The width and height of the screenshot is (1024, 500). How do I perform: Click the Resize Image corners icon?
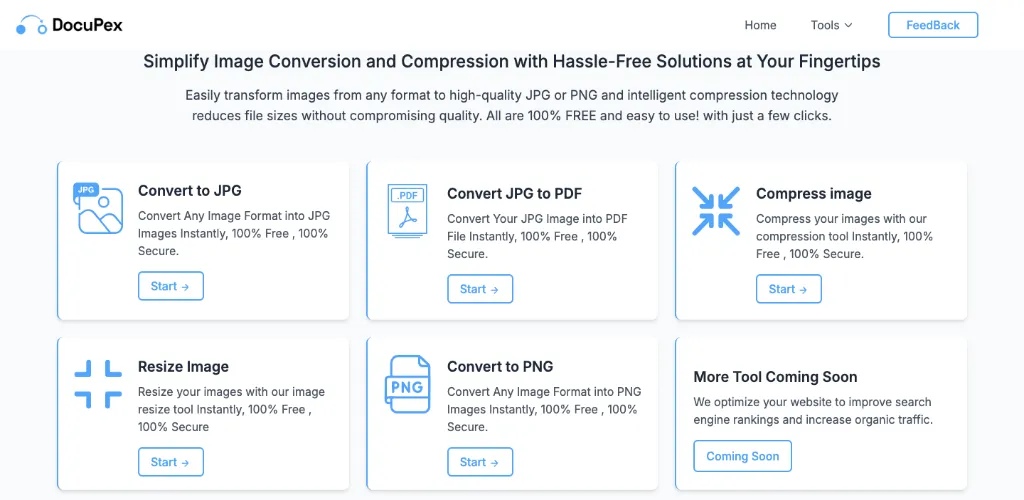(98, 384)
